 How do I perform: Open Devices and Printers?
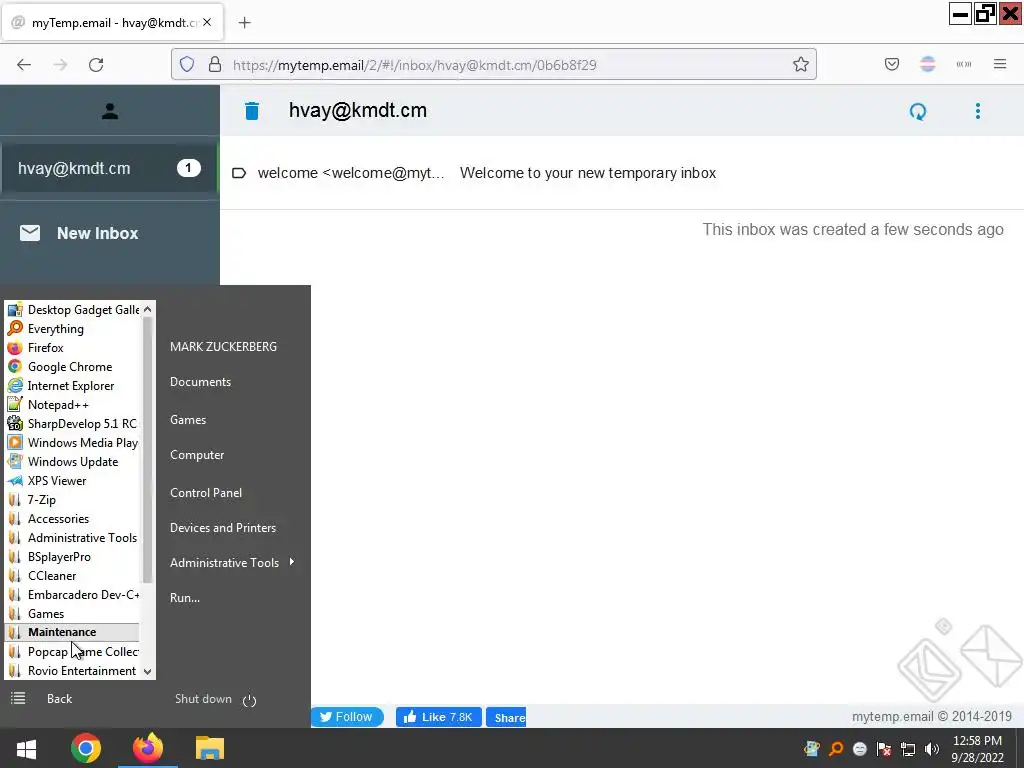click(223, 527)
